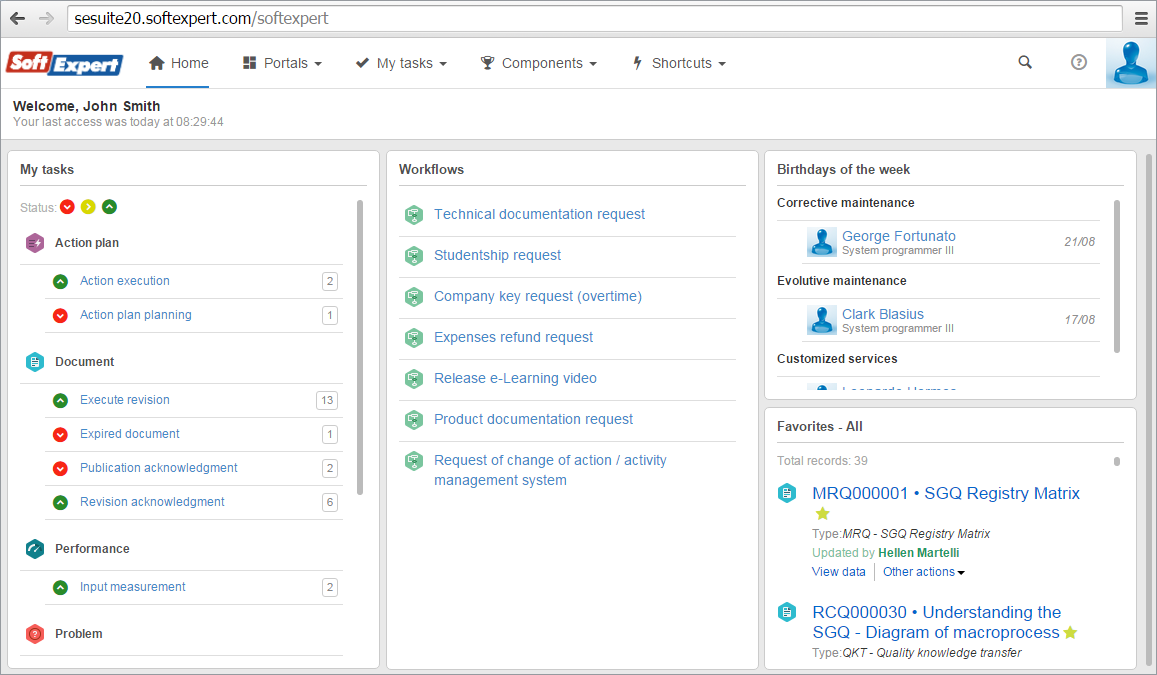
Task: Open the Execute revision task link
Action: click(x=125, y=400)
